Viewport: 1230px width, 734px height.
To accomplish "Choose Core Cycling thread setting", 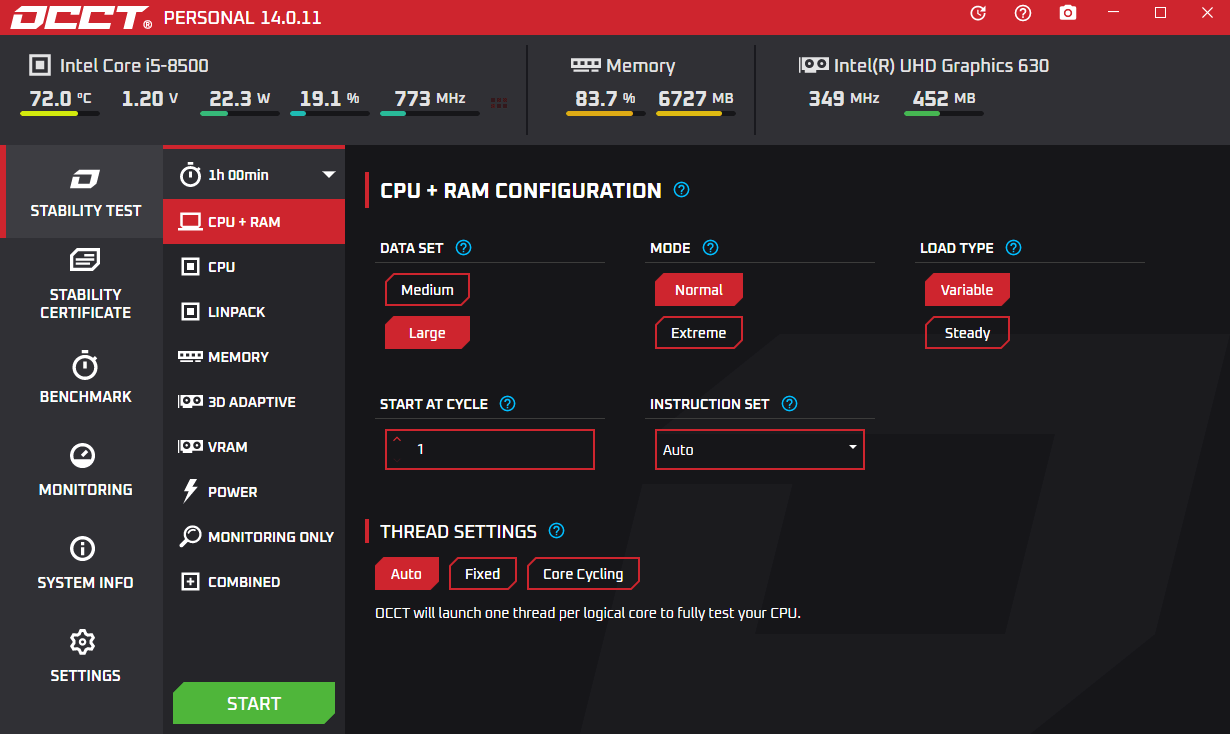I will [582, 574].
